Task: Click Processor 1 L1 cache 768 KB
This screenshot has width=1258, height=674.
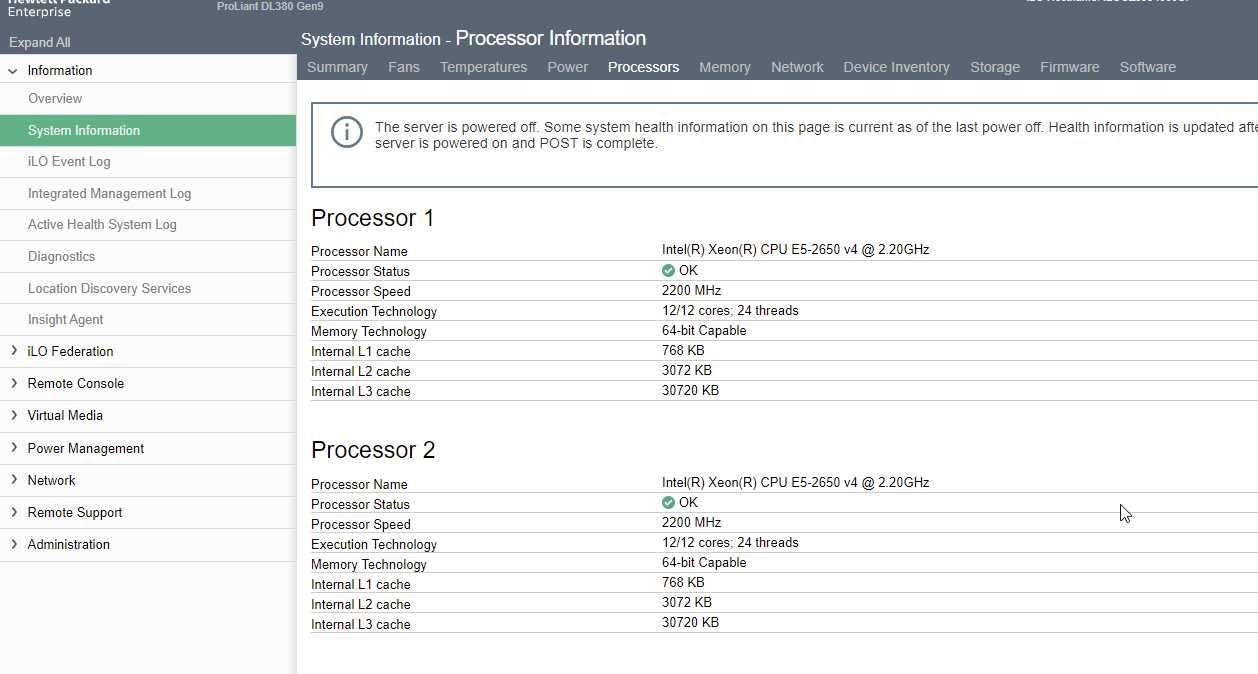Action: tap(683, 350)
